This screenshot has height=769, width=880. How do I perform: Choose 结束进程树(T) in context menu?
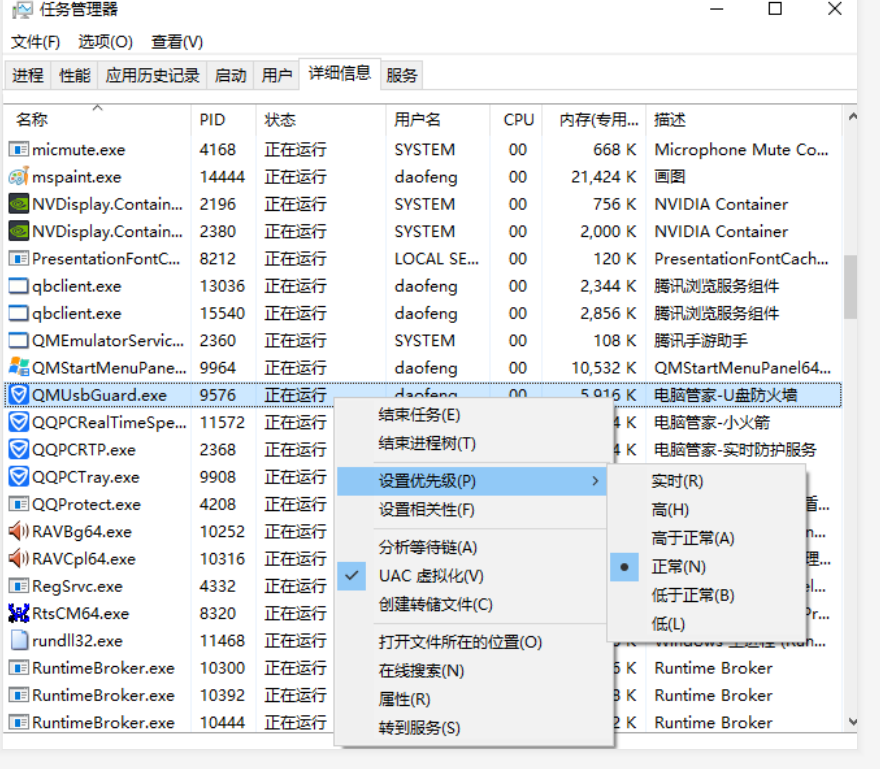pos(471,444)
